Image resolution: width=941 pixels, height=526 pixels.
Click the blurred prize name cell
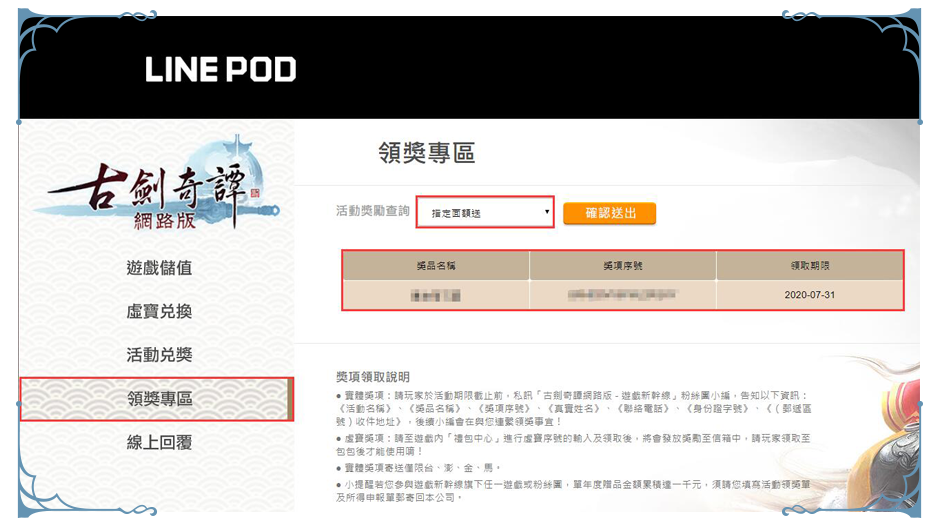pyautogui.click(x=436, y=295)
